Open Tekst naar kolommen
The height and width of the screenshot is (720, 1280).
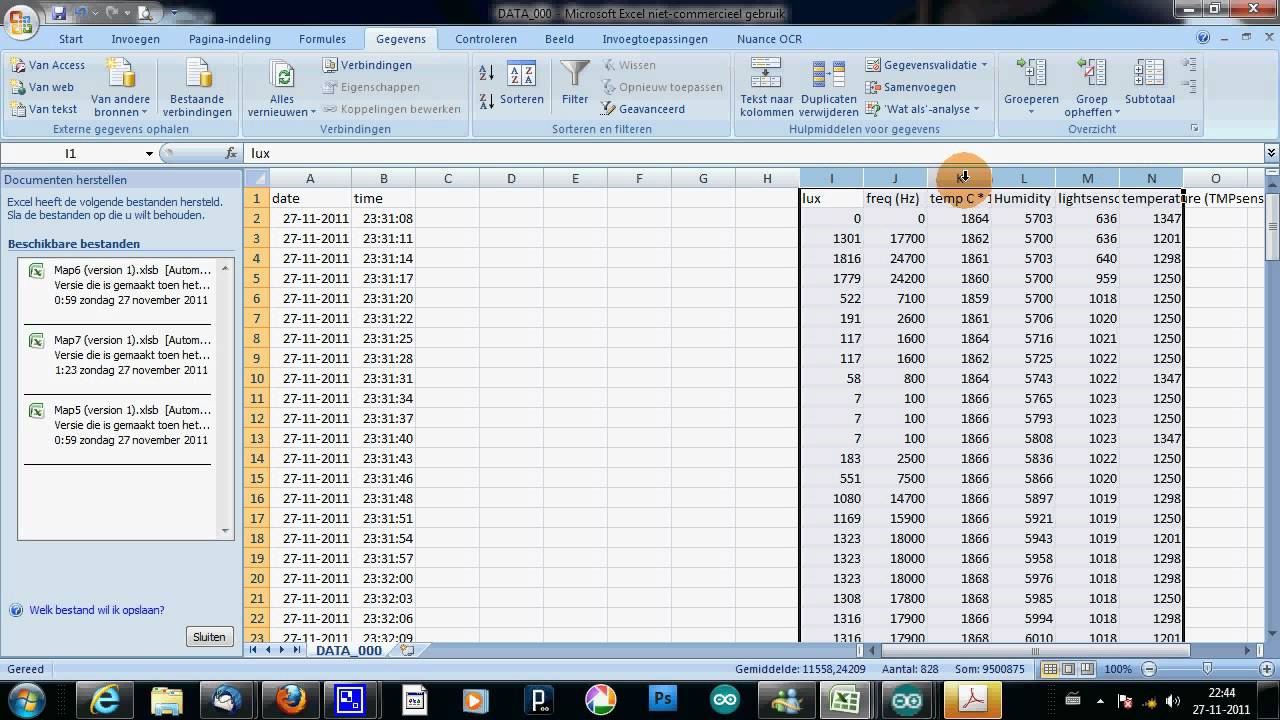pos(766,88)
